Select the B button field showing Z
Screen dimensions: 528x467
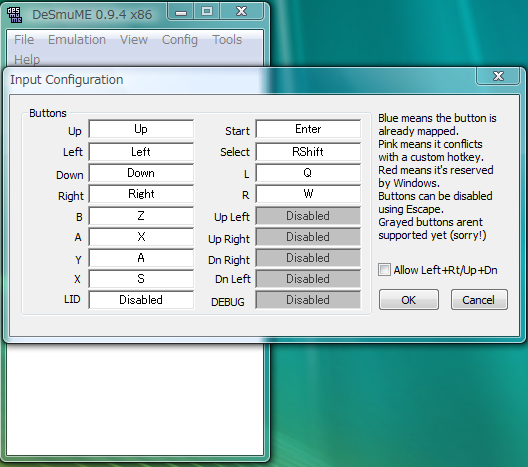pos(141,216)
